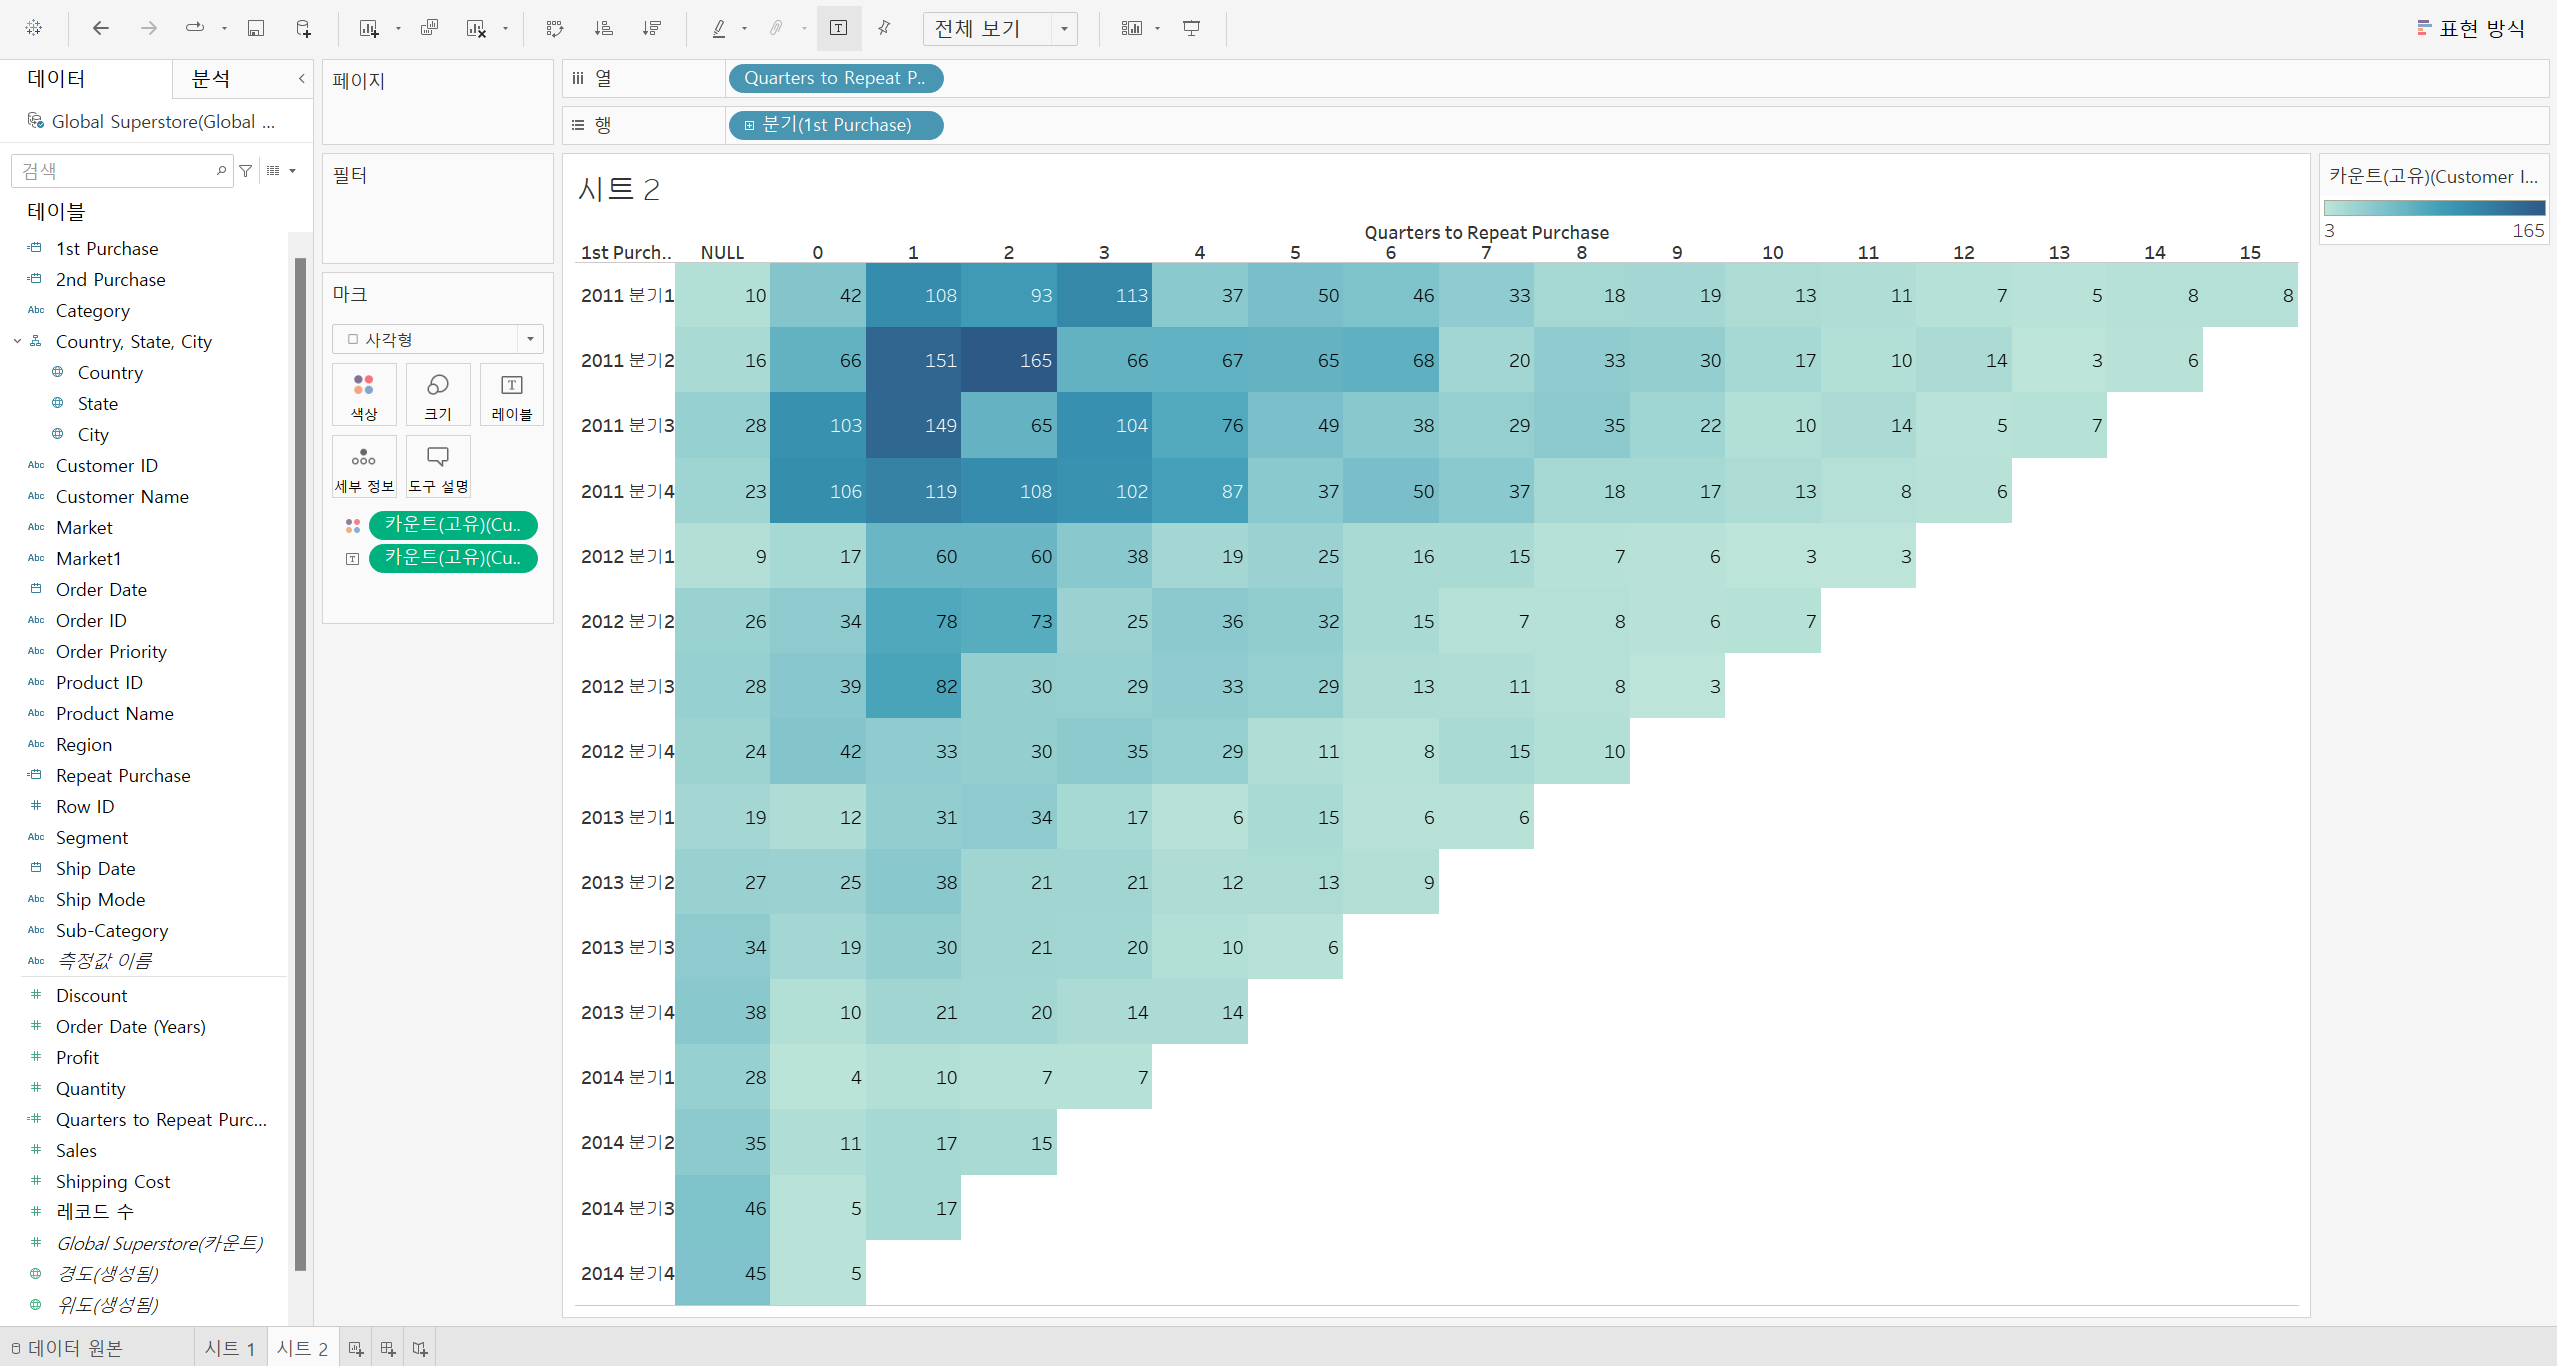
Task: Click the Tableau logo start icon
Action: (33, 28)
